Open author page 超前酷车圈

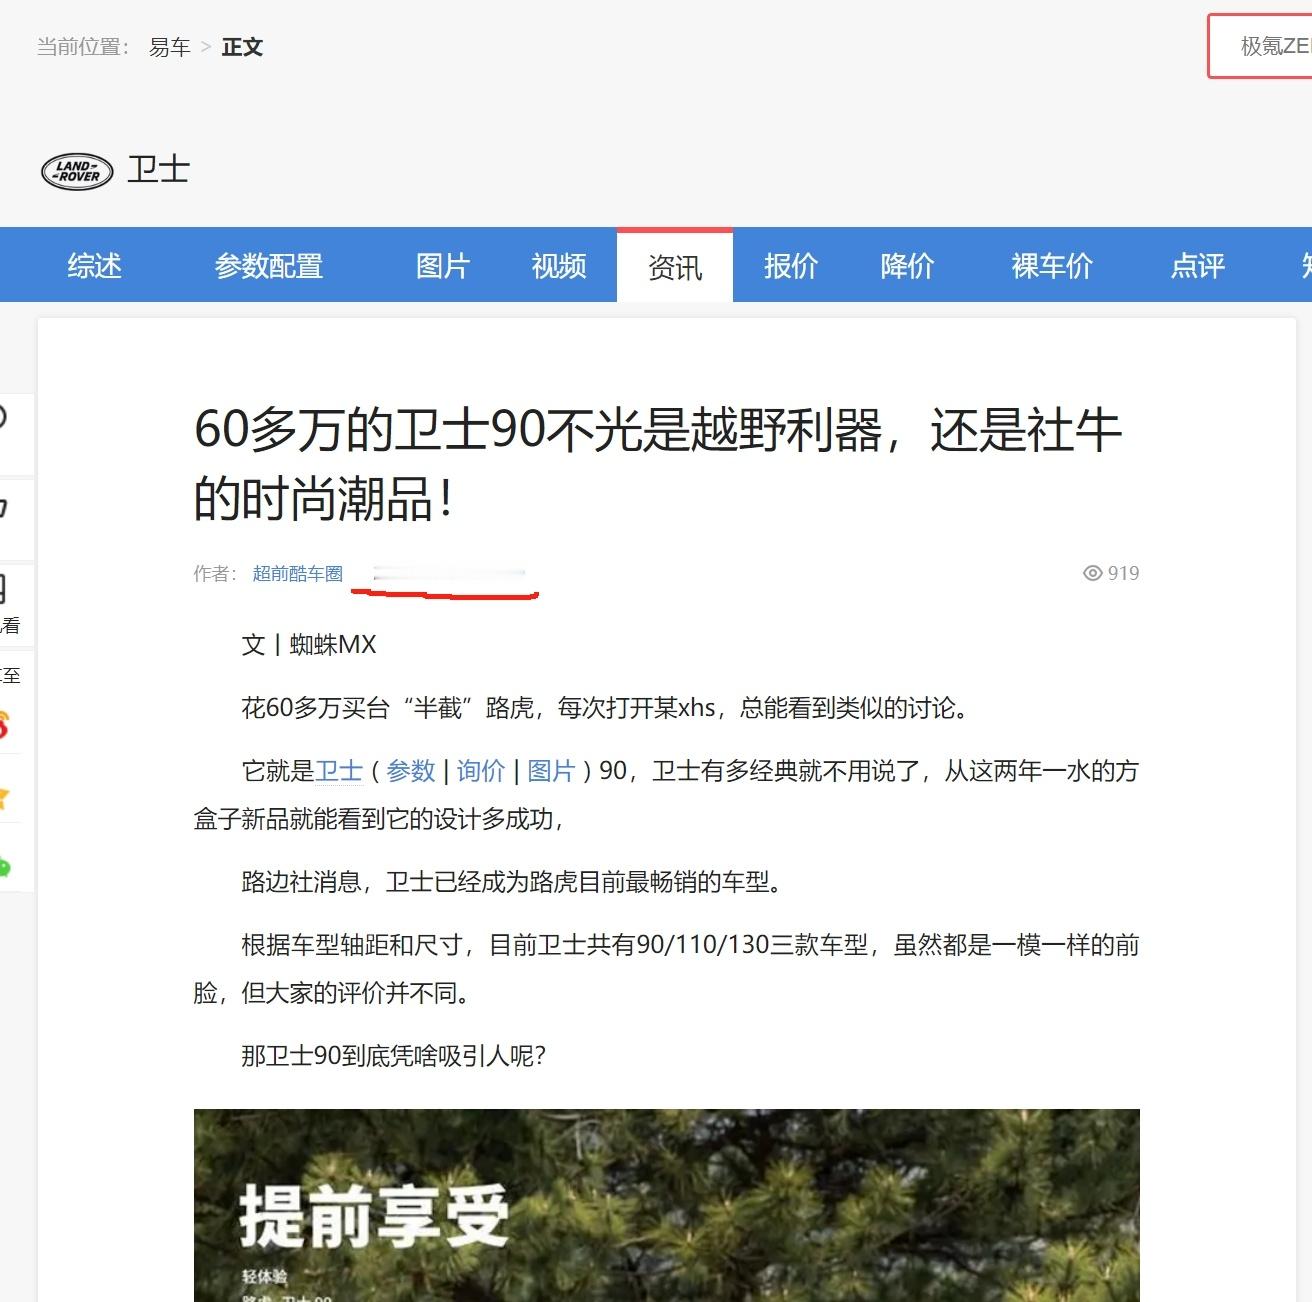point(298,573)
